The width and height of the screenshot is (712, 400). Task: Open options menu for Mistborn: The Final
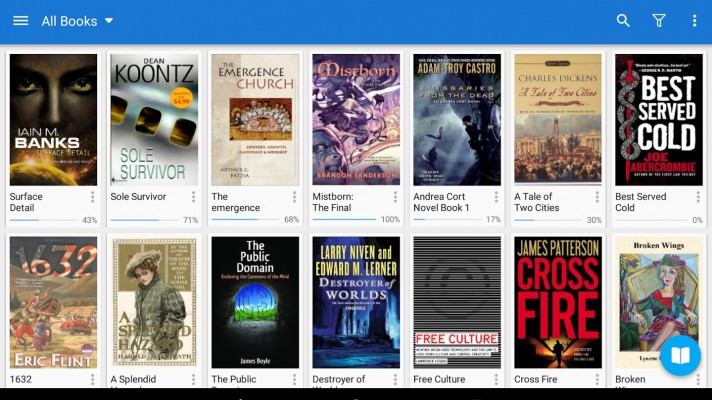396,197
